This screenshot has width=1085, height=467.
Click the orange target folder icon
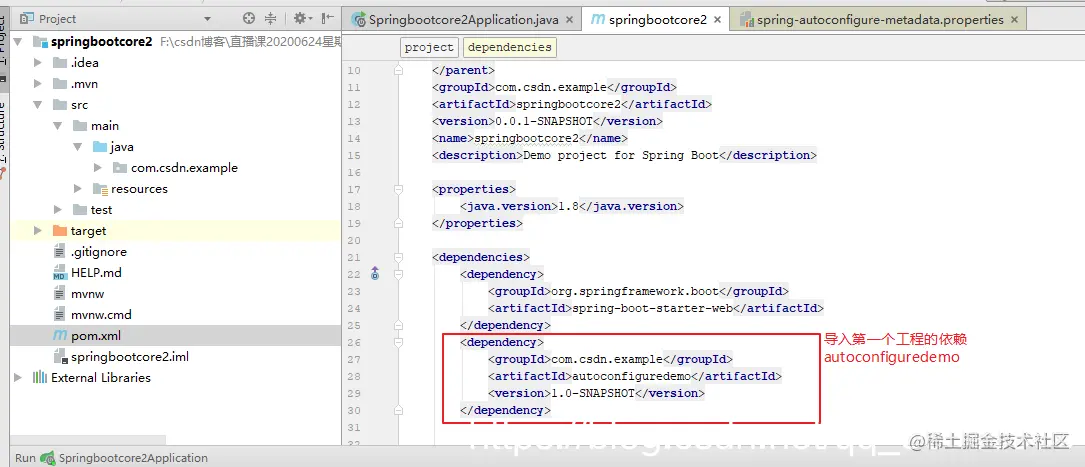60,230
